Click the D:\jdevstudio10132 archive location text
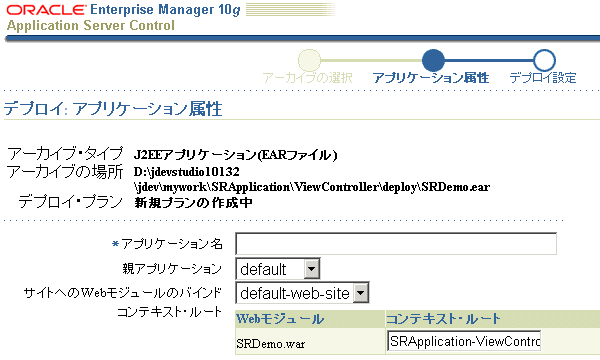600x360 pixels. click(187, 171)
